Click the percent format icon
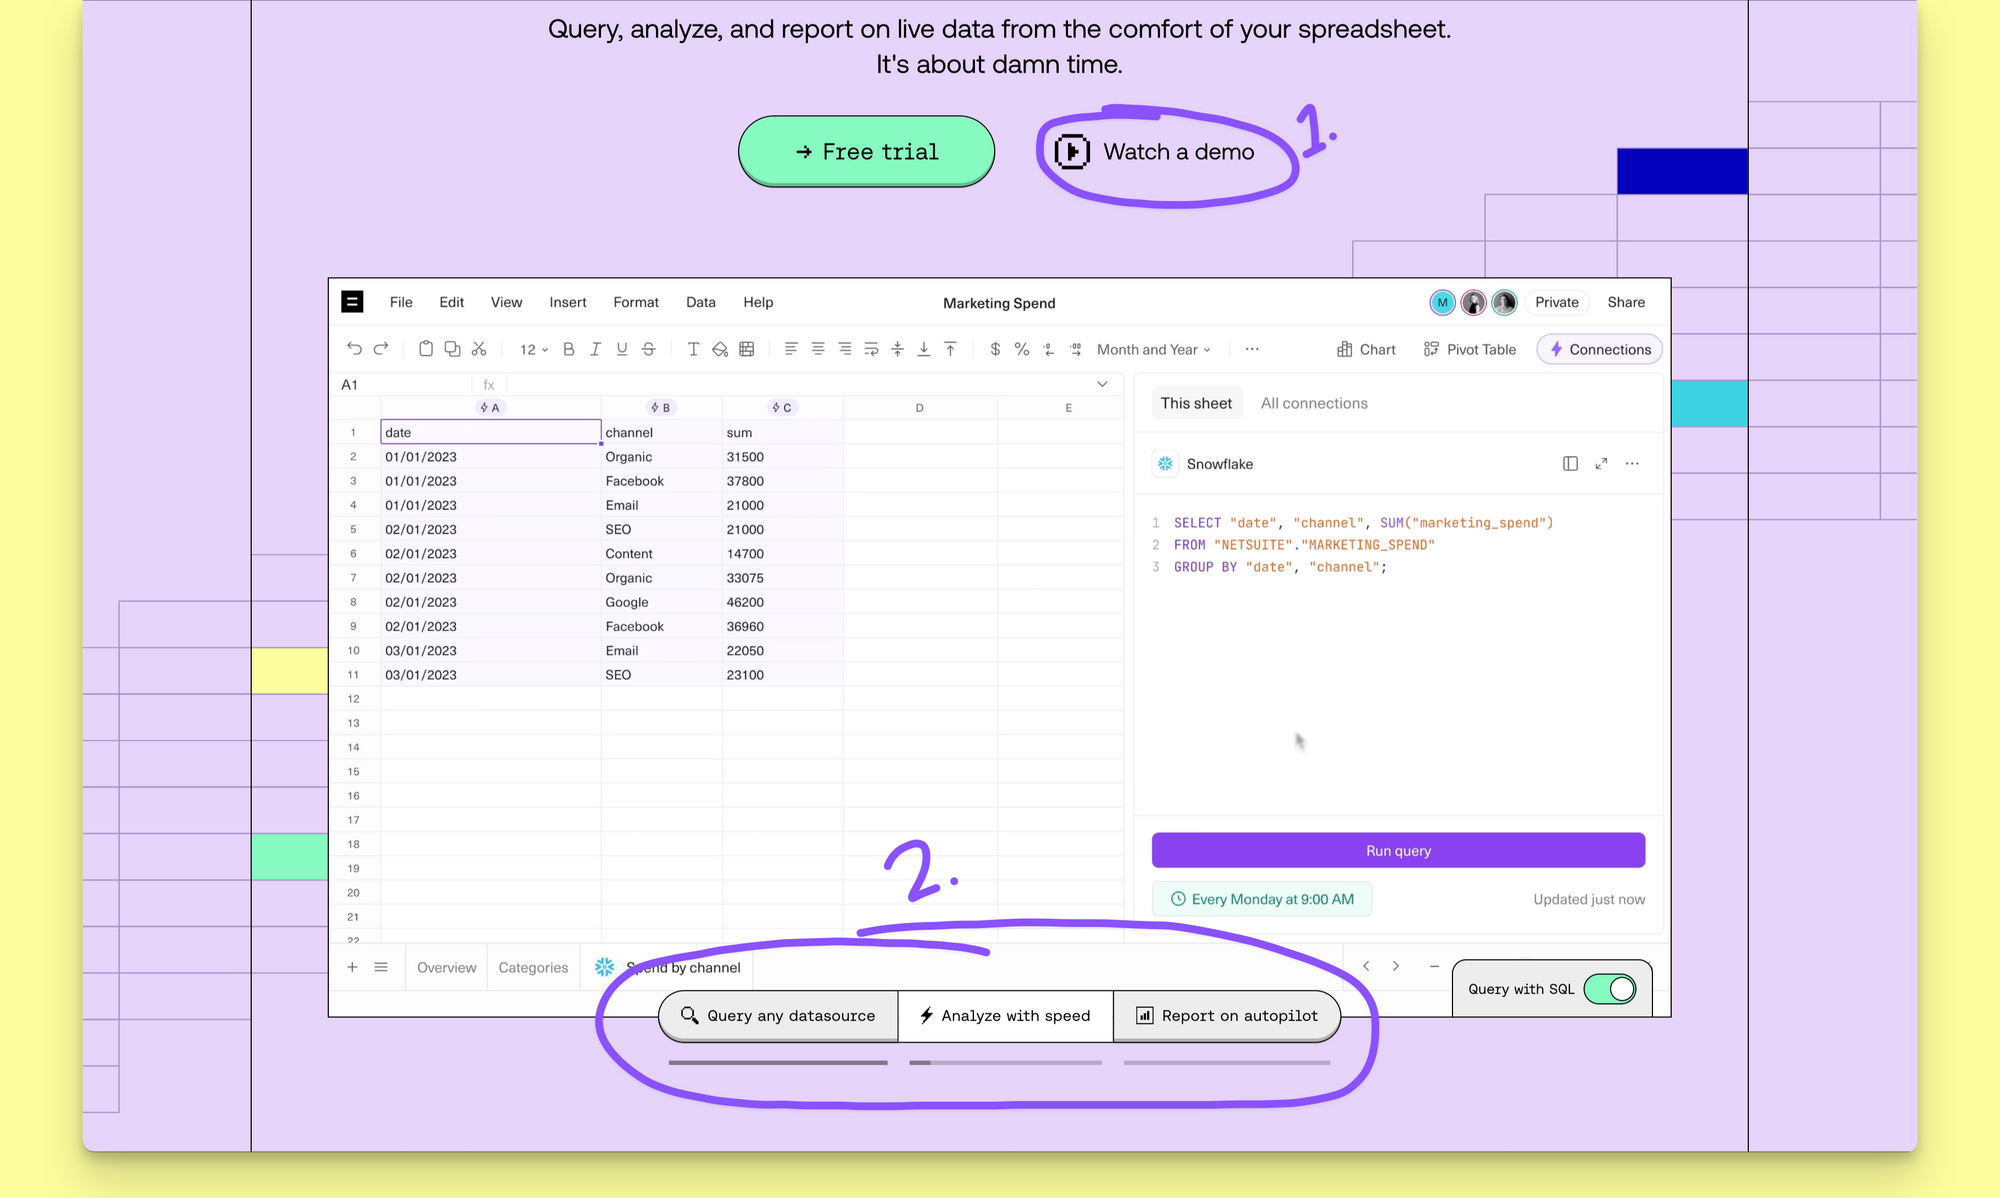 coord(1021,349)
